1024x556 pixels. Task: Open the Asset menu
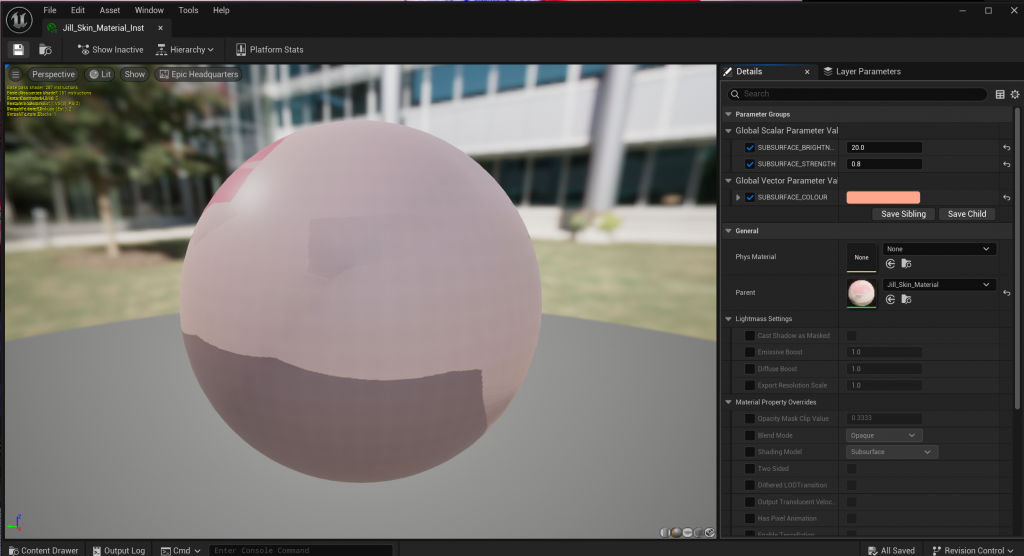109,10
